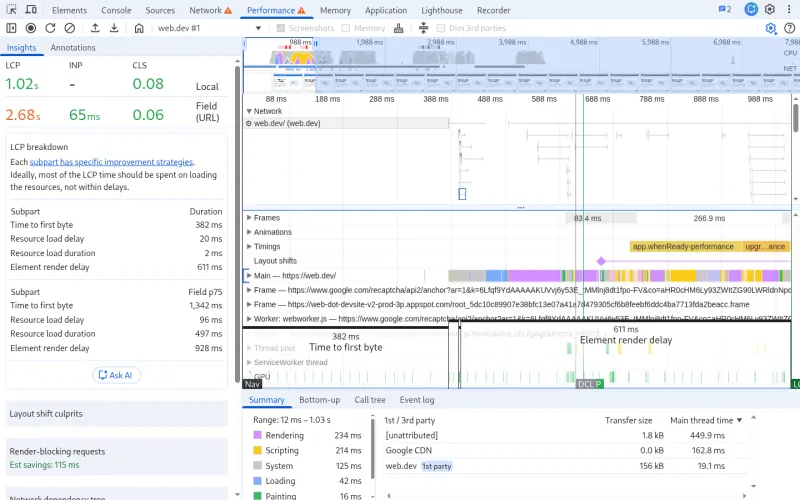This screenshot has width=800, height=500.
Task: Click the Loading blue color swatch
Action: (x=257, y=481)
